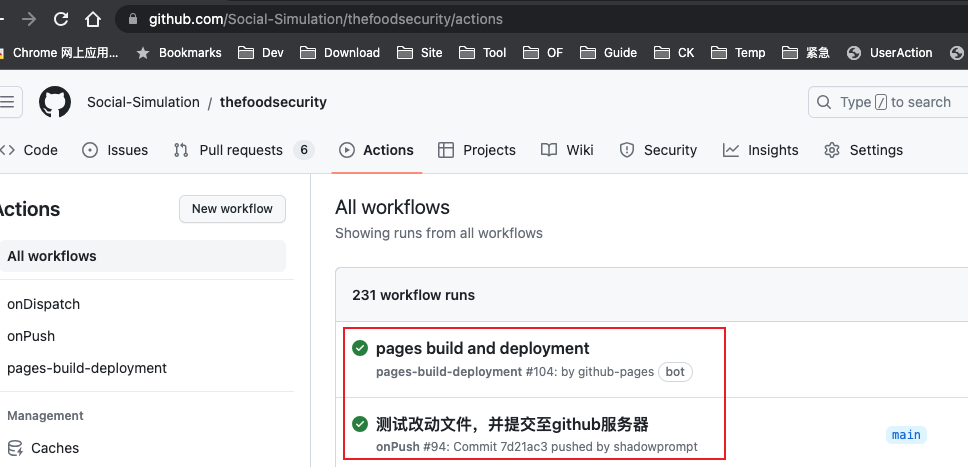Screen dimensions: 968x467
Task: Click the Caches database icon
Action: (14, 448)
